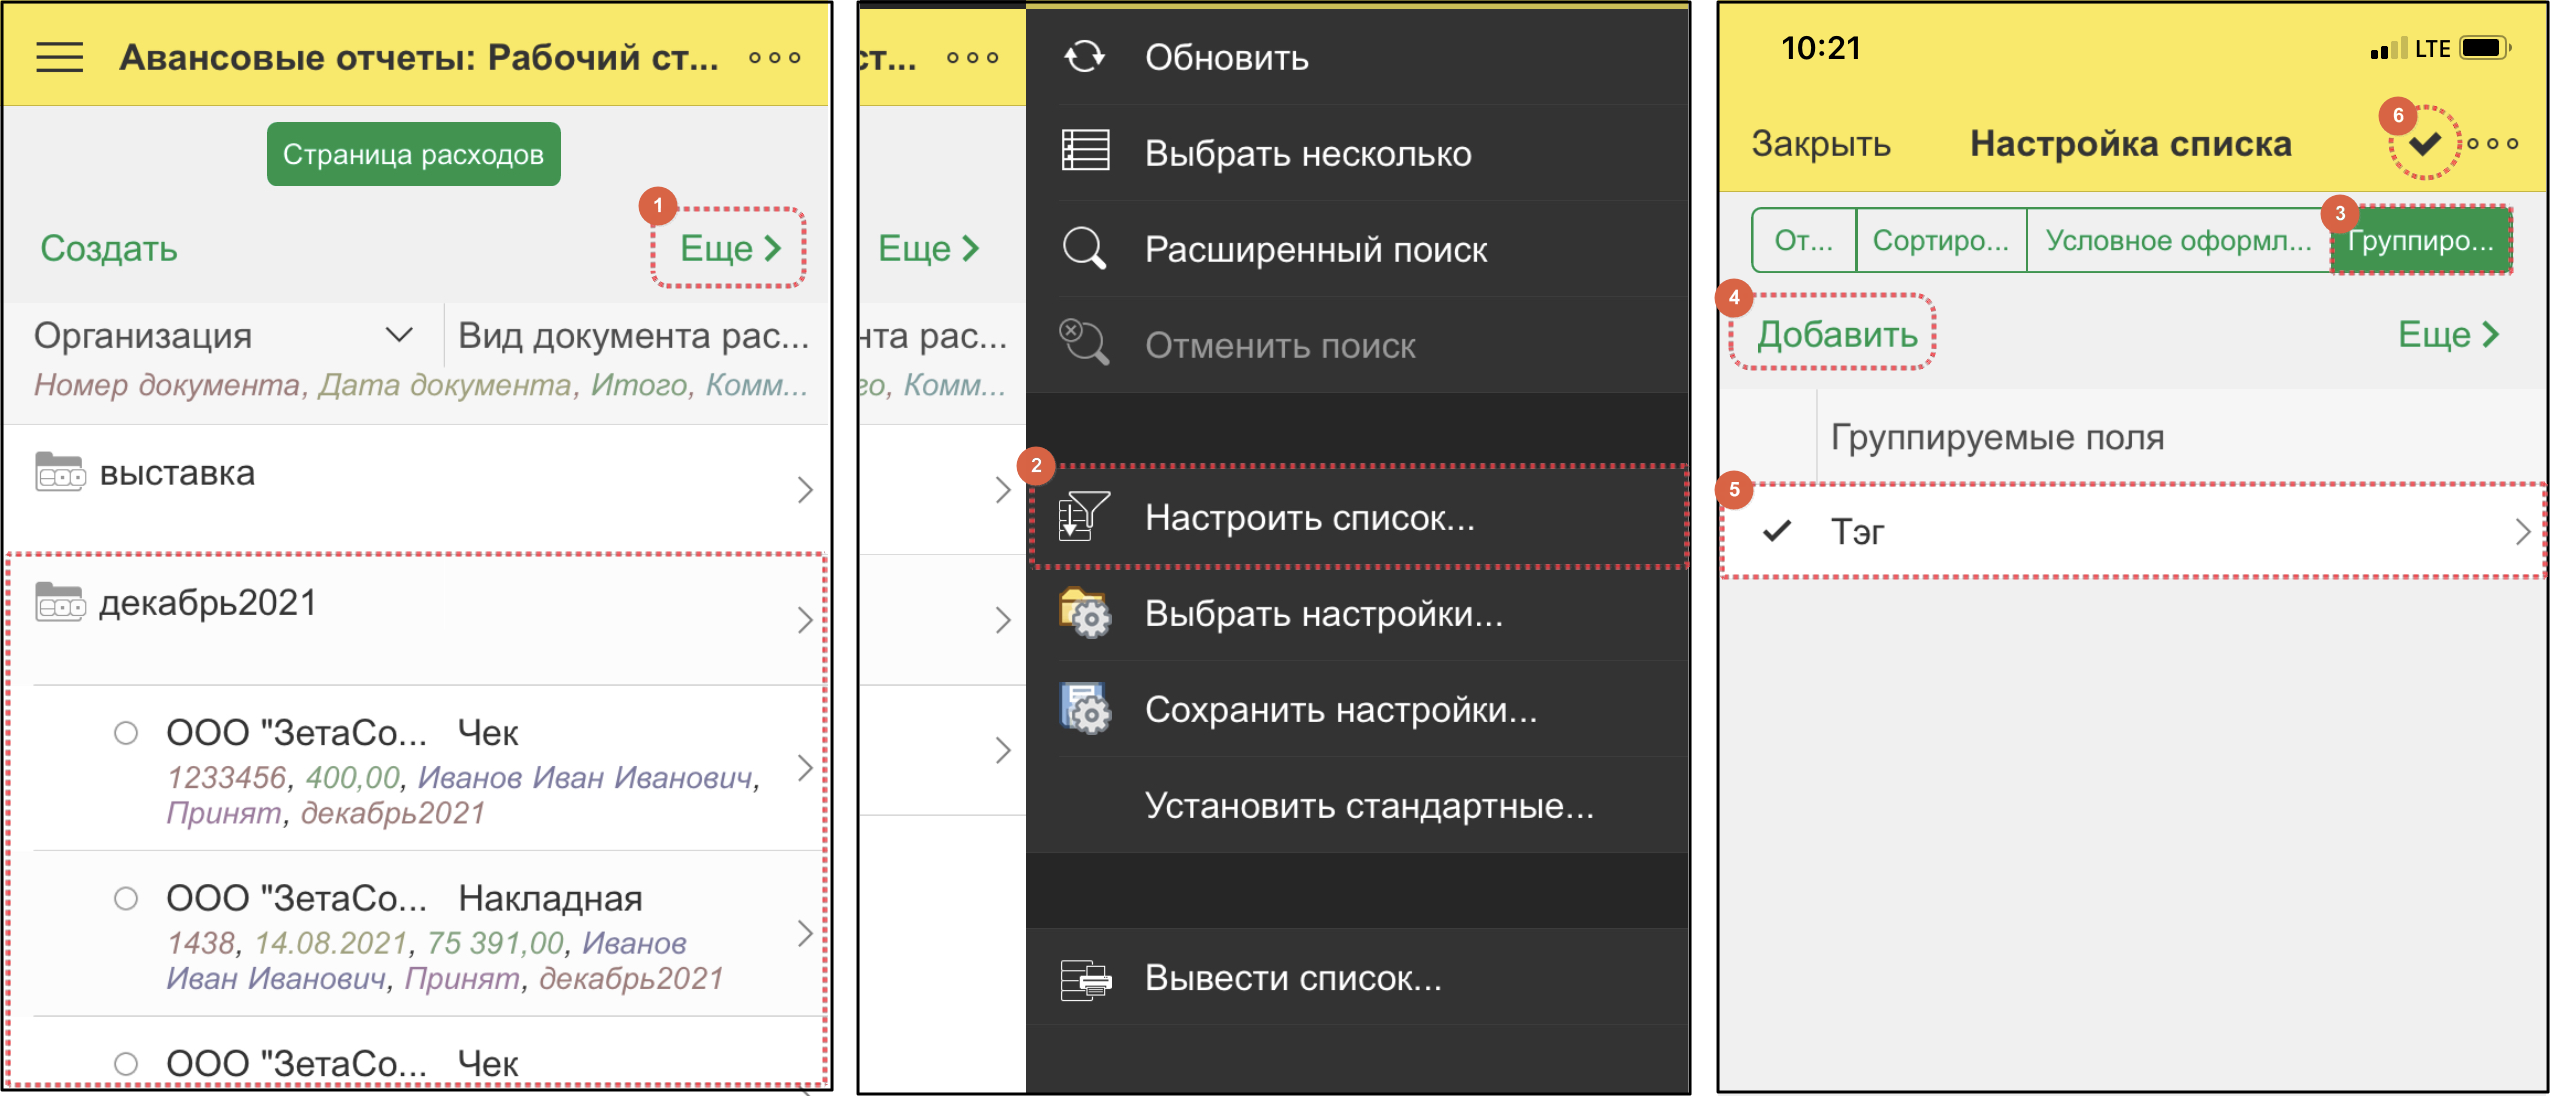2556x1096 pixels.
Task: Click the Страница расходов button
Action: tap(413, 154)
